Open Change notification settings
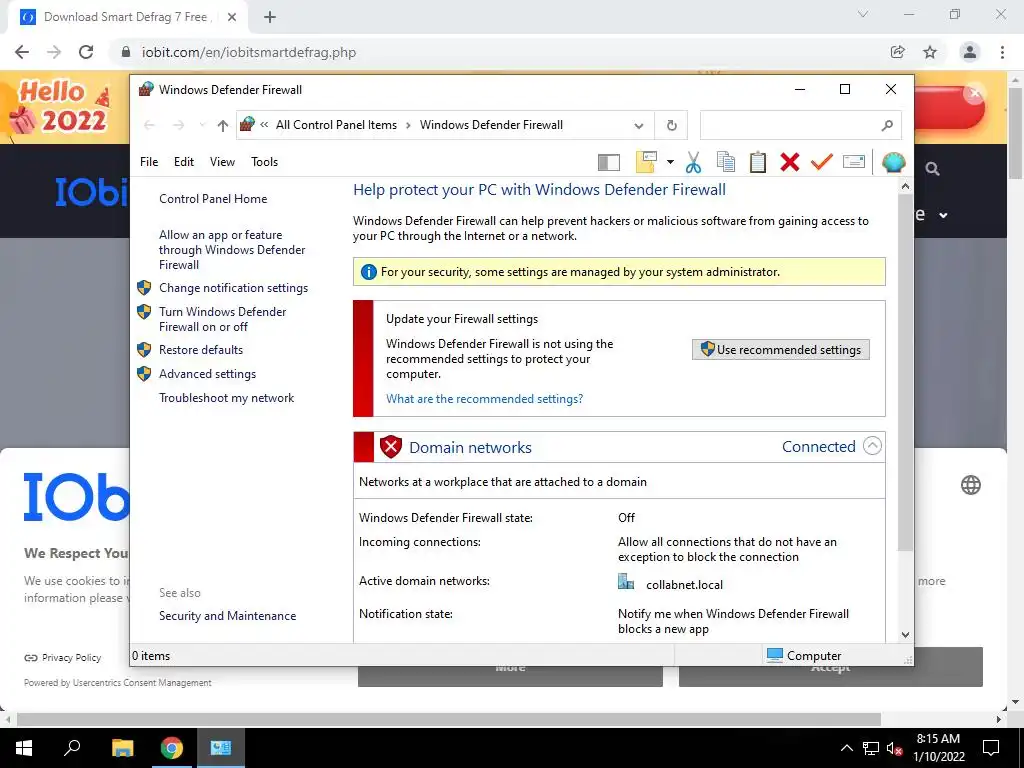Viewport: 1024px width, 768px height. click(233, 288)
